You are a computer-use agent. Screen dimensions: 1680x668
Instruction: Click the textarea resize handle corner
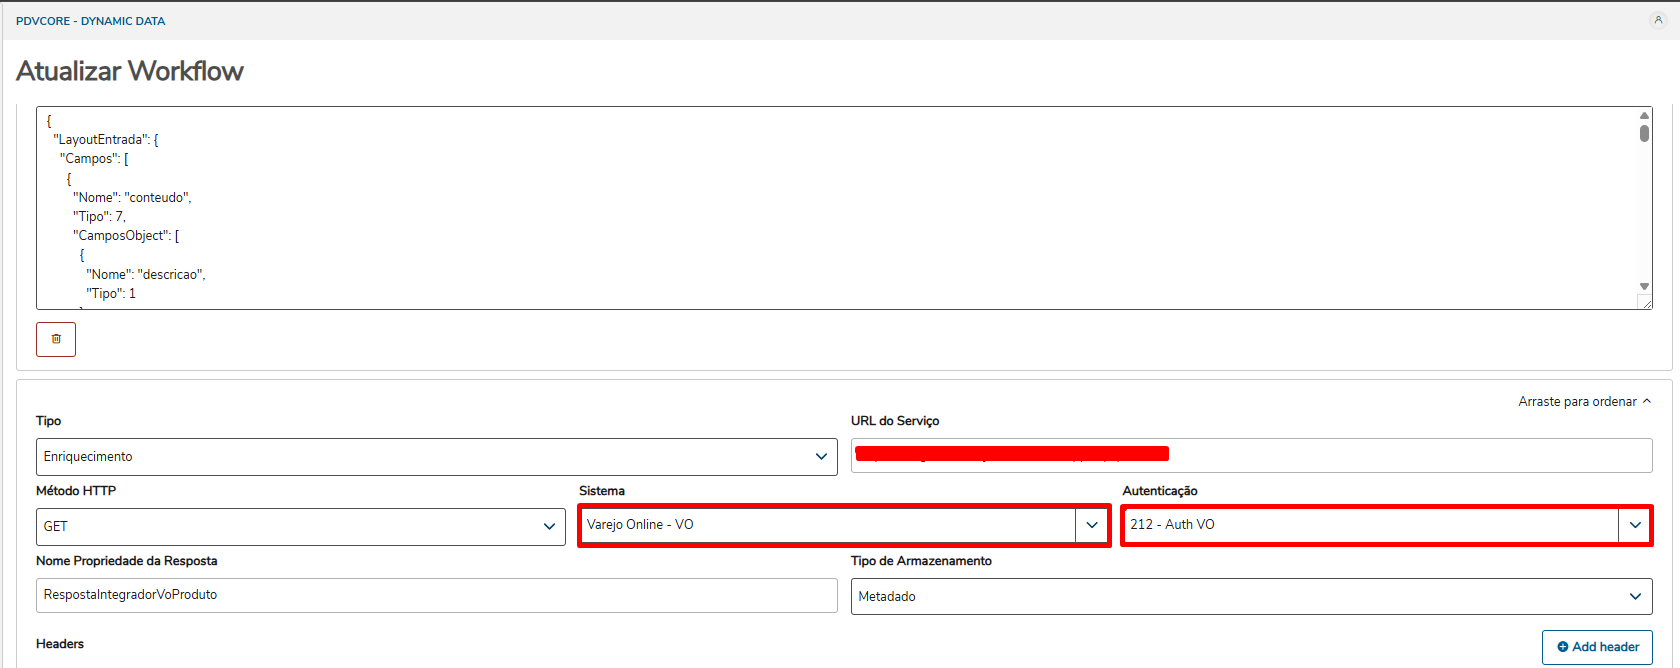[x=1645, y=302]
